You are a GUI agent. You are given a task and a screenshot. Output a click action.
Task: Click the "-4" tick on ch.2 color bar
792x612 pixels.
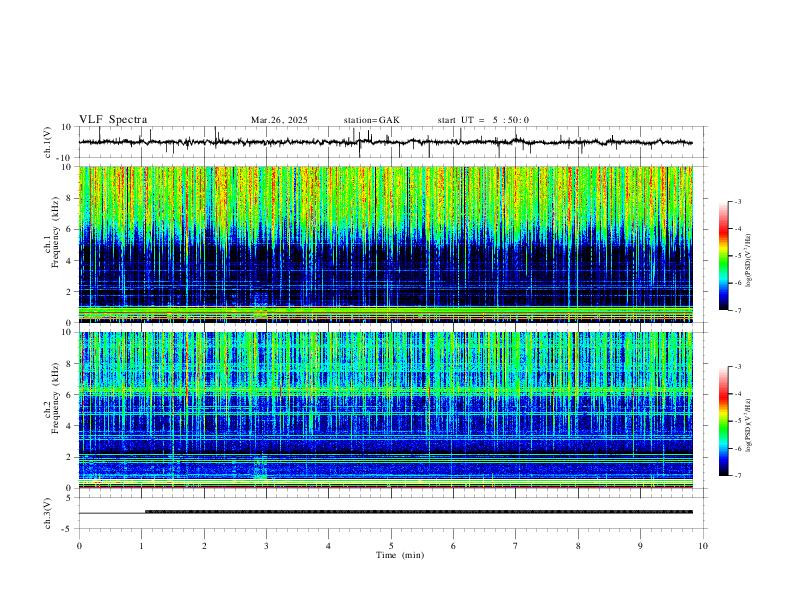737,393
